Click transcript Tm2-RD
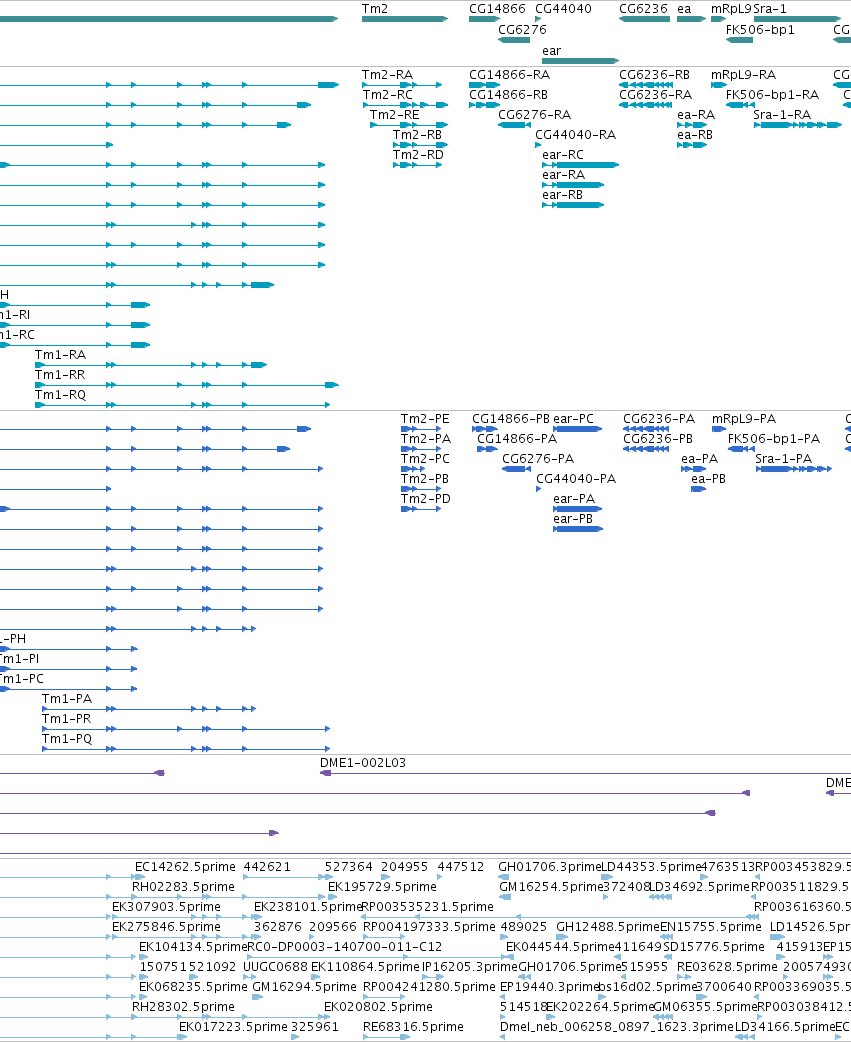This screenshot has width=851, height=1042. click(417, 165)
